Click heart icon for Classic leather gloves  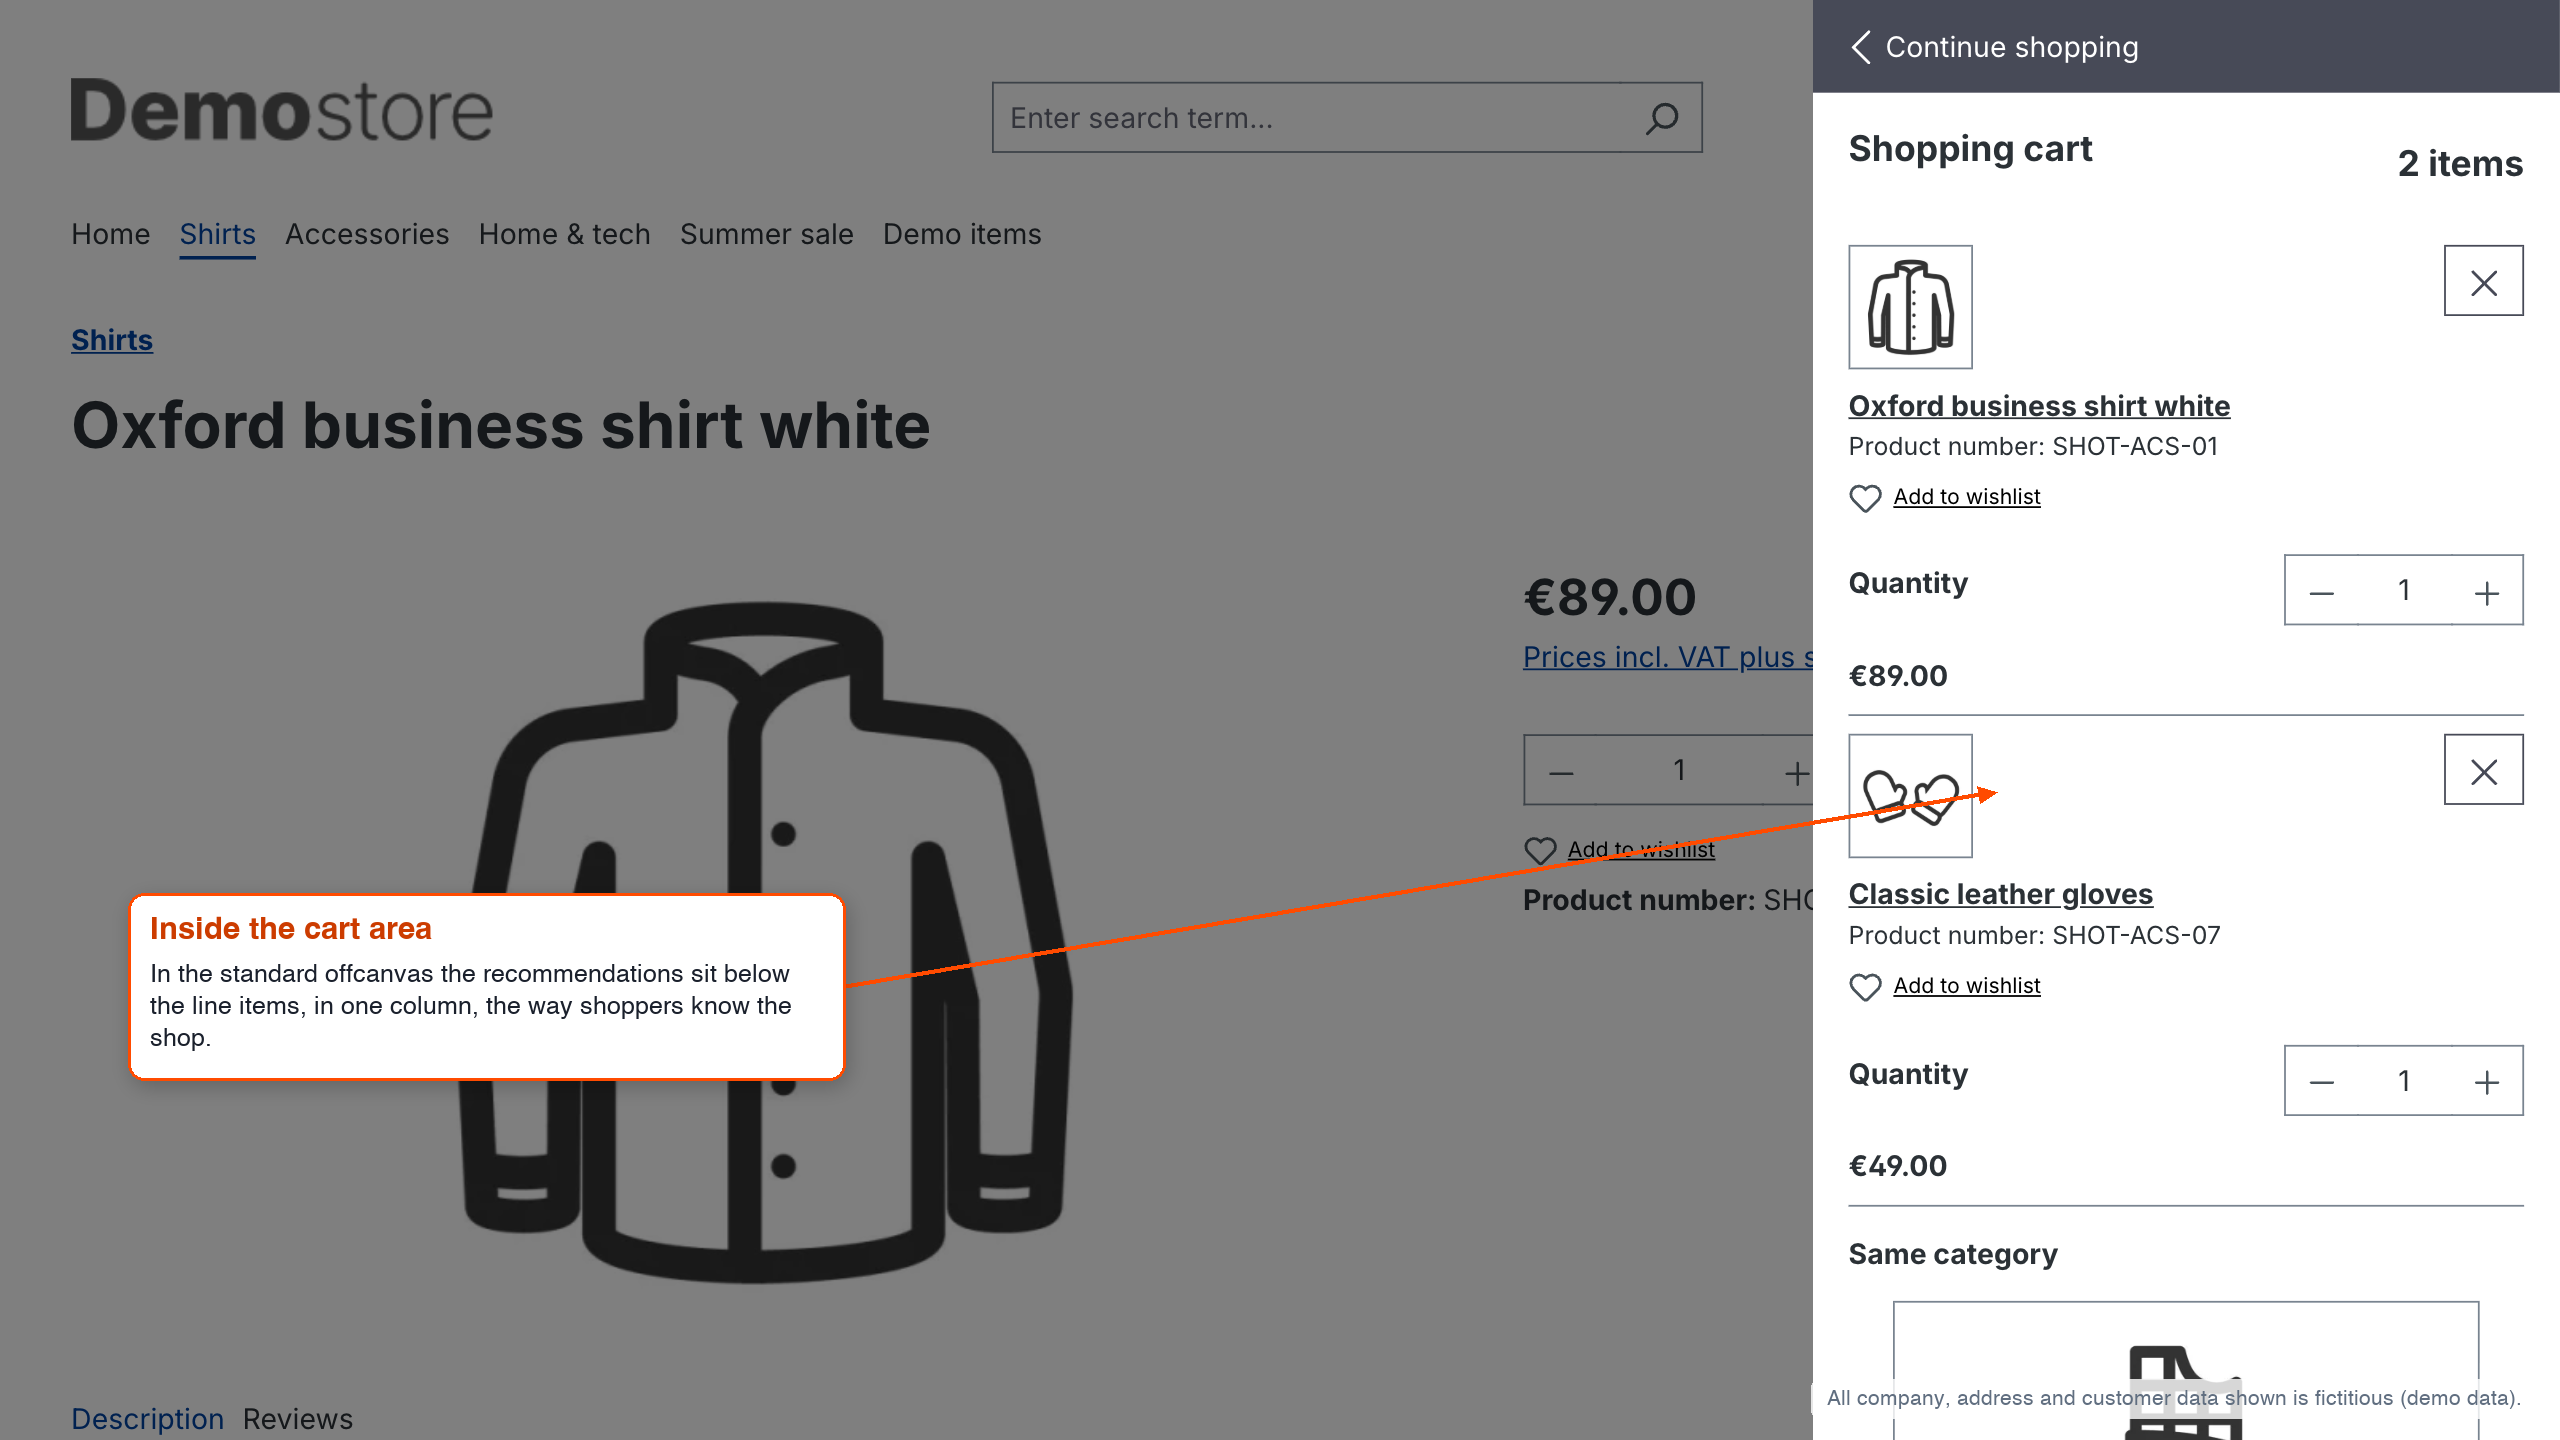click(x=1865, y=987)
